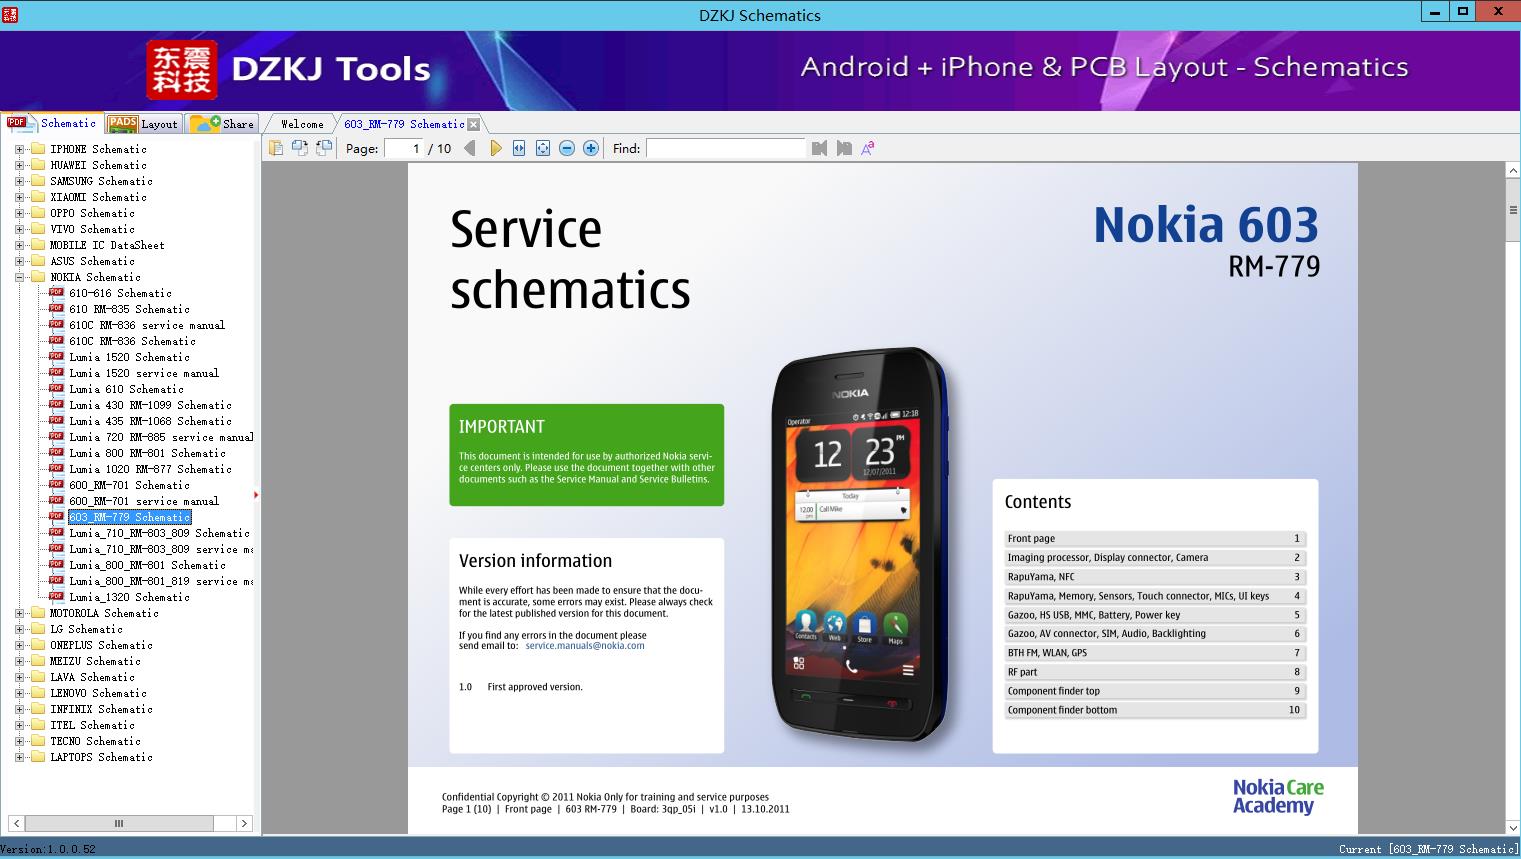Go to the next page with the yellow arrow
1521x859 pixels.
coord(495,148)
